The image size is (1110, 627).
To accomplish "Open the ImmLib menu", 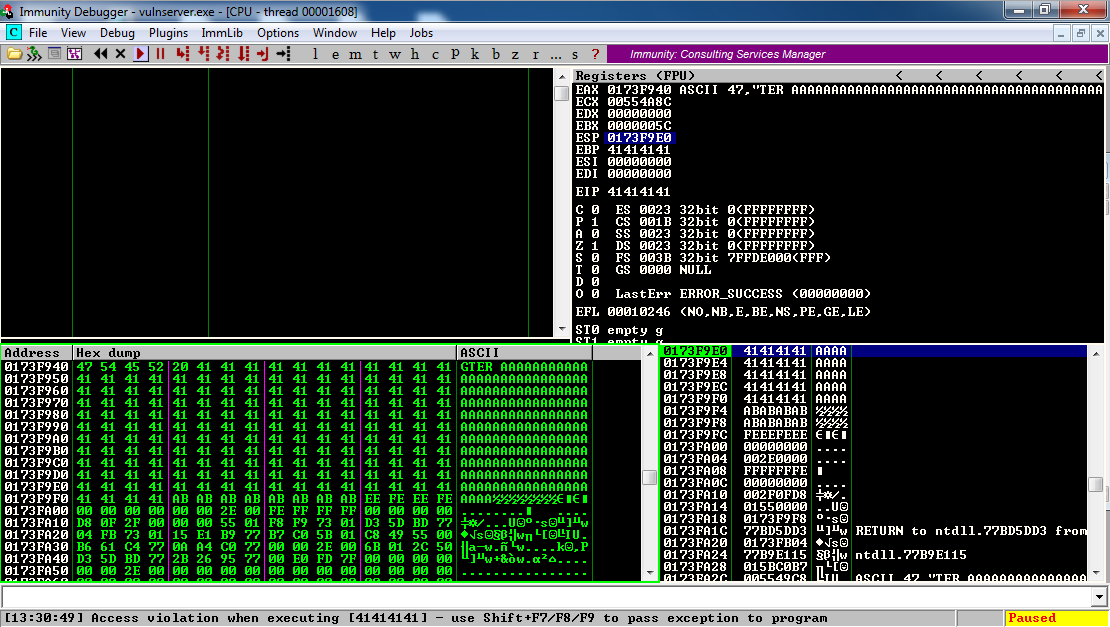I will (x=222, y=33).
